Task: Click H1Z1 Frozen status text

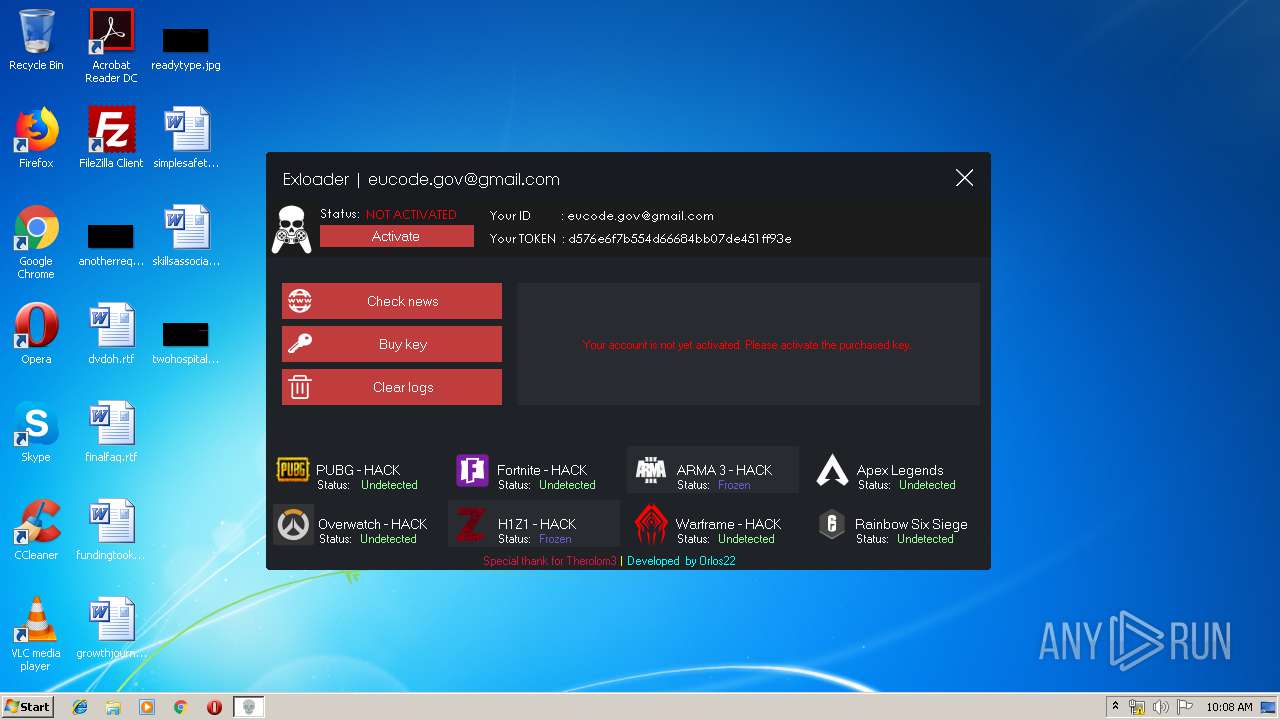Action: [x=555, y=539]
